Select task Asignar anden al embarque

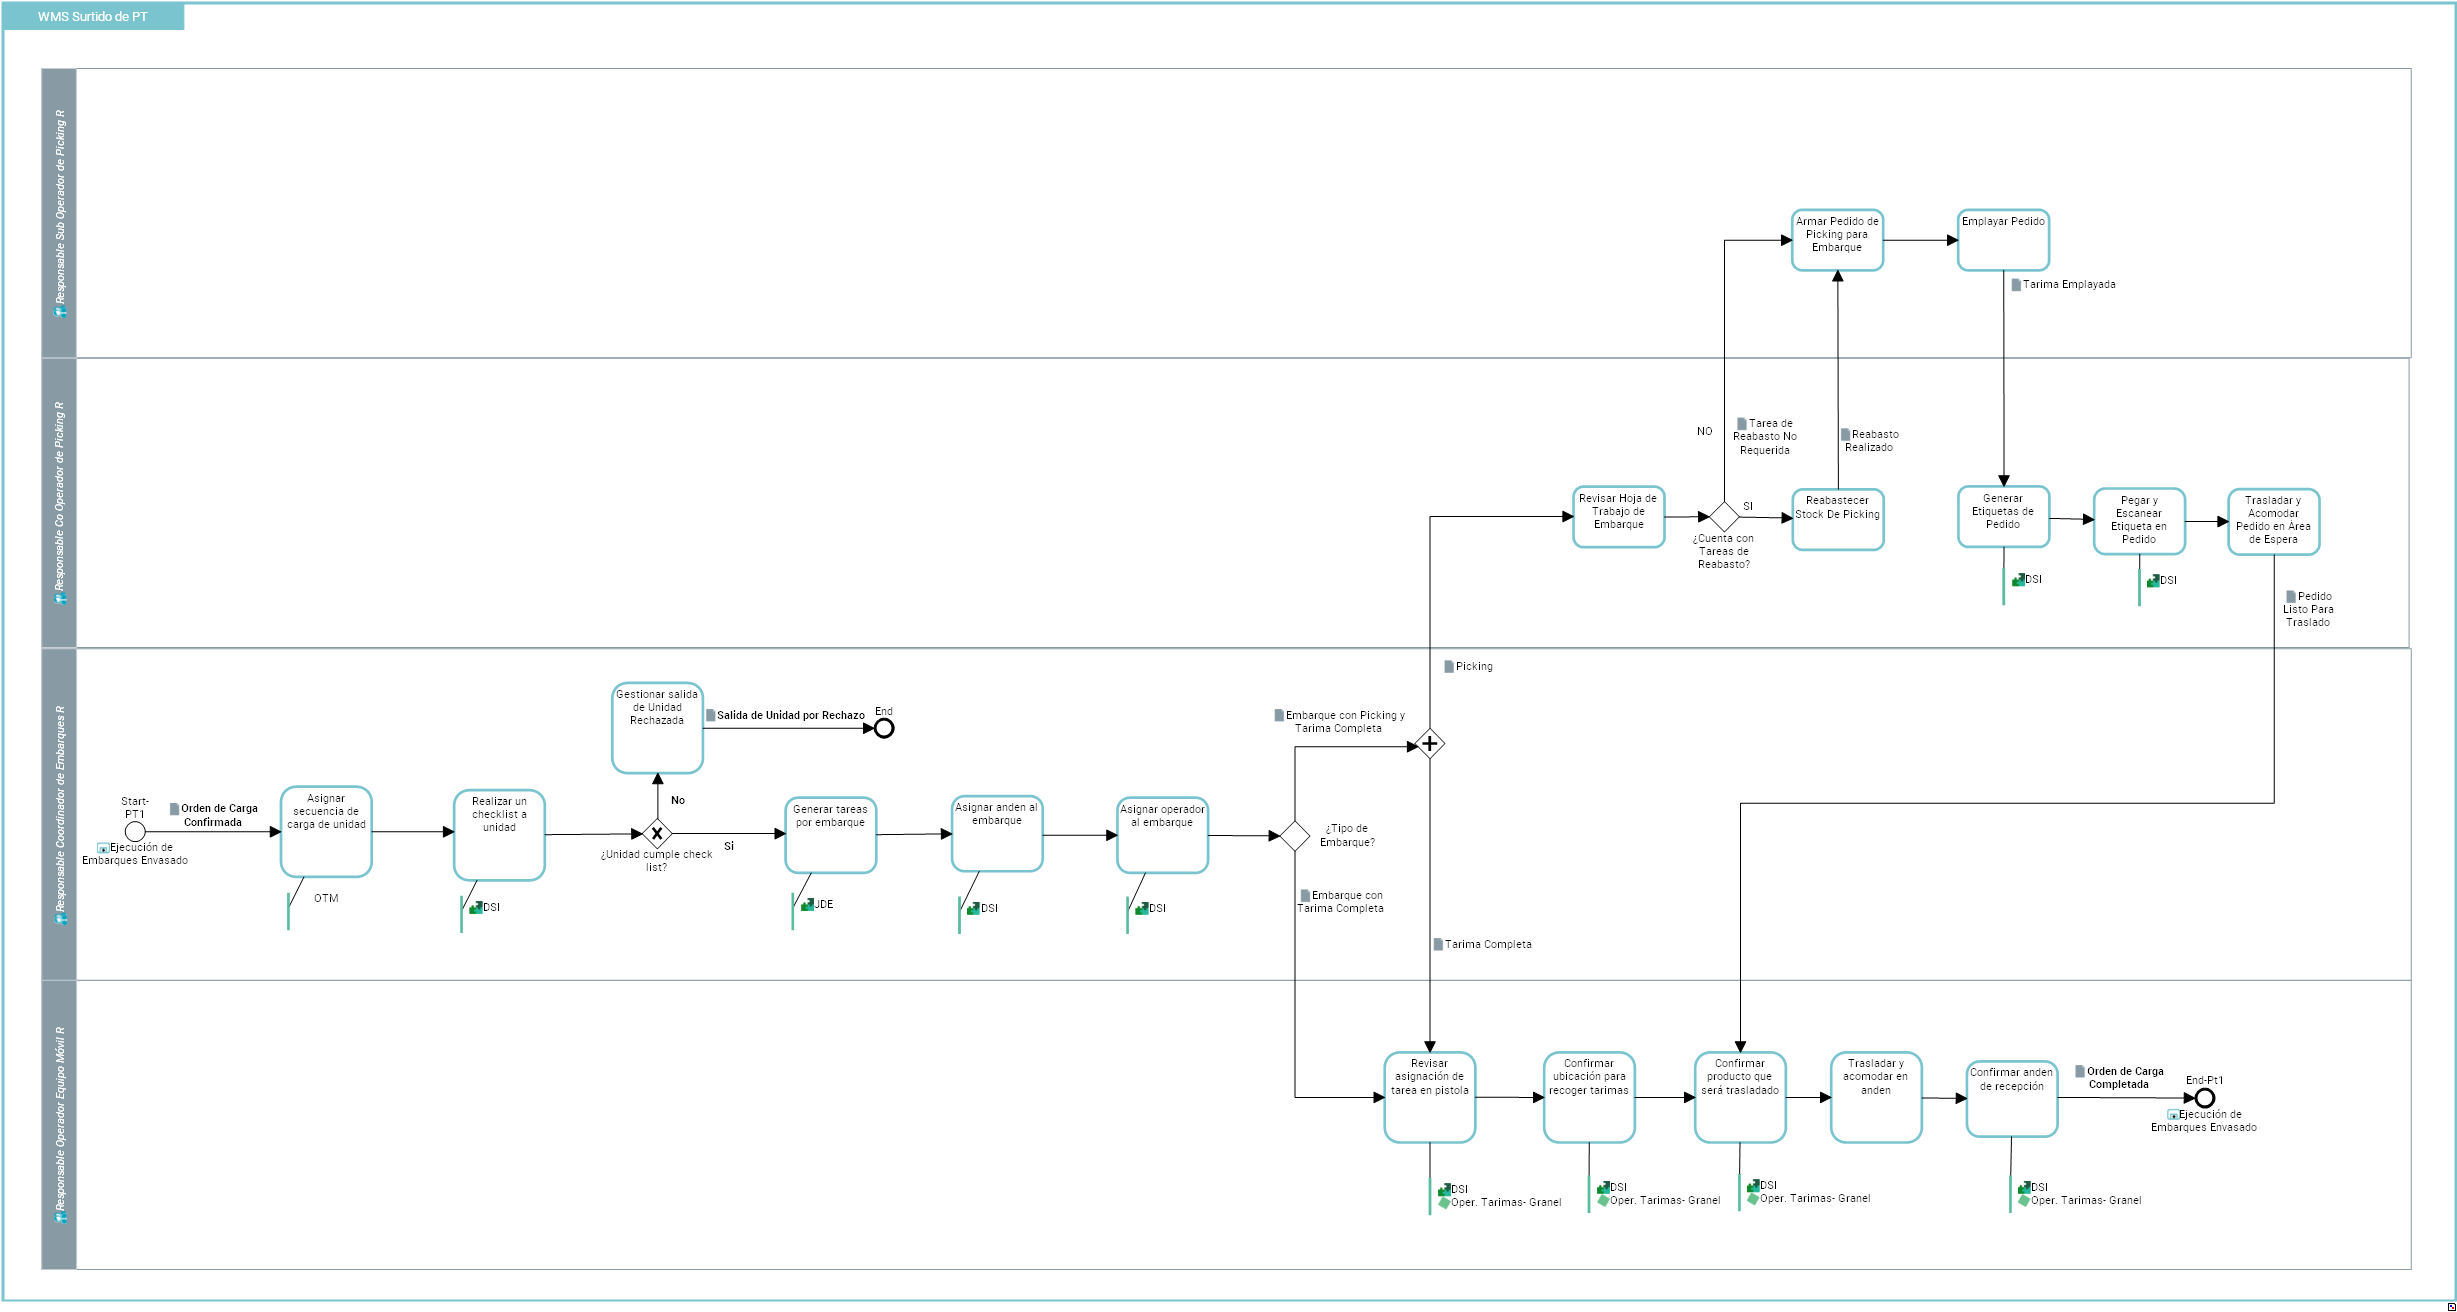coord(997,834)
